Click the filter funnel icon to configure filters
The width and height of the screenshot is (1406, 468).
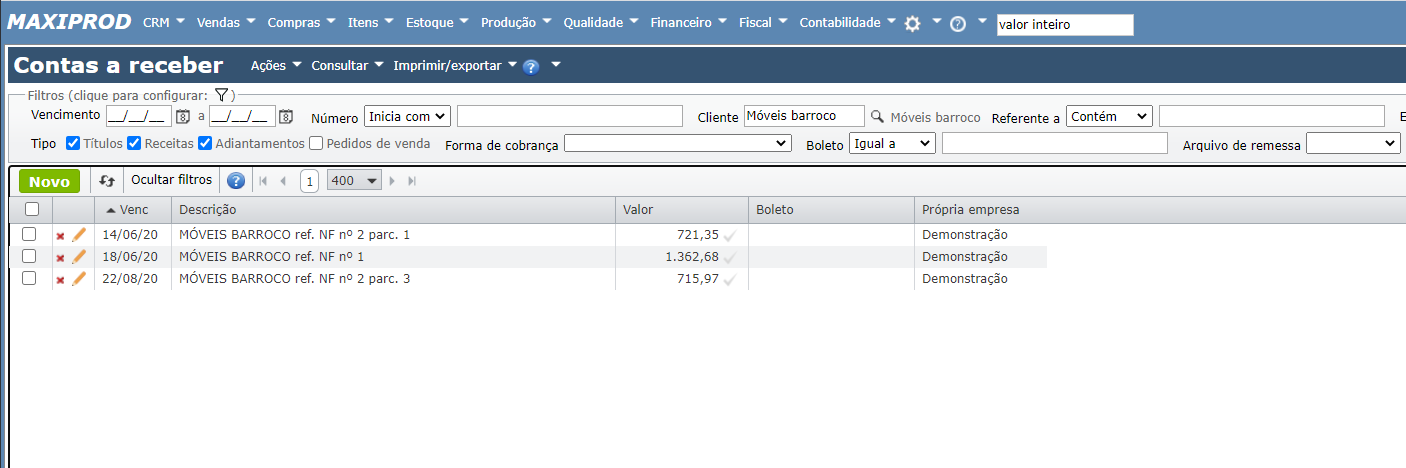(223, 95)
